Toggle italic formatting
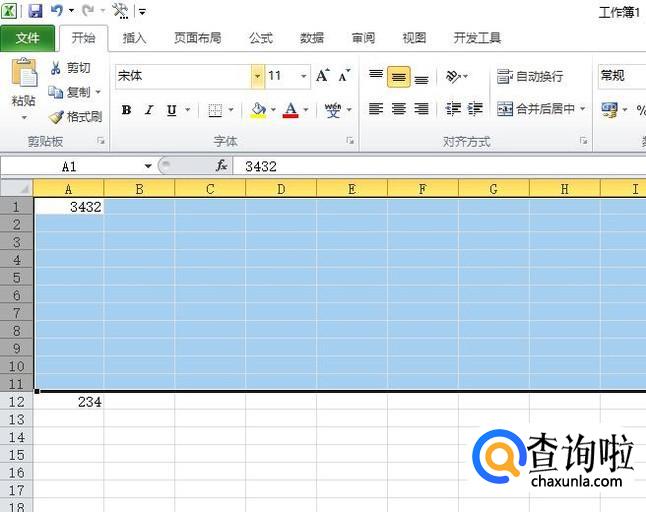The width and height of the screenshot is (646, 512). (149, 110)
